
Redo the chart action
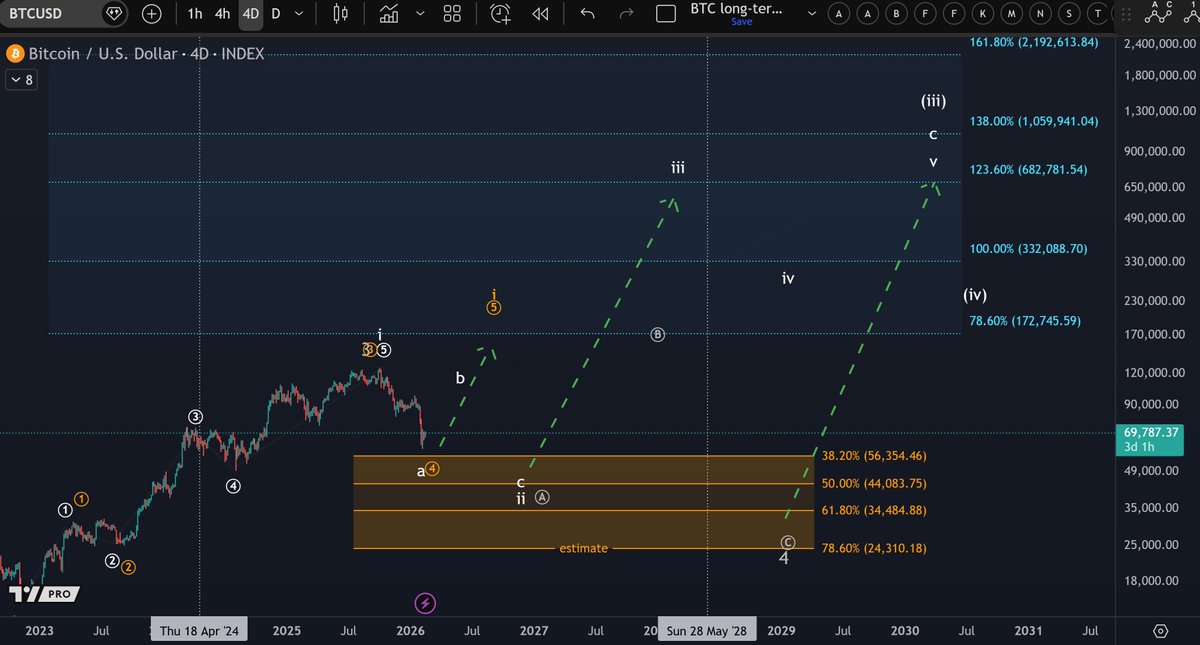coord(627,14)
